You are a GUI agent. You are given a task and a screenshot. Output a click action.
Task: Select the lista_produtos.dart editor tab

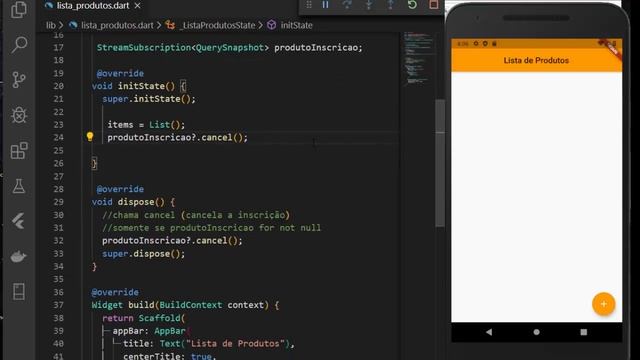click(93, 6)
